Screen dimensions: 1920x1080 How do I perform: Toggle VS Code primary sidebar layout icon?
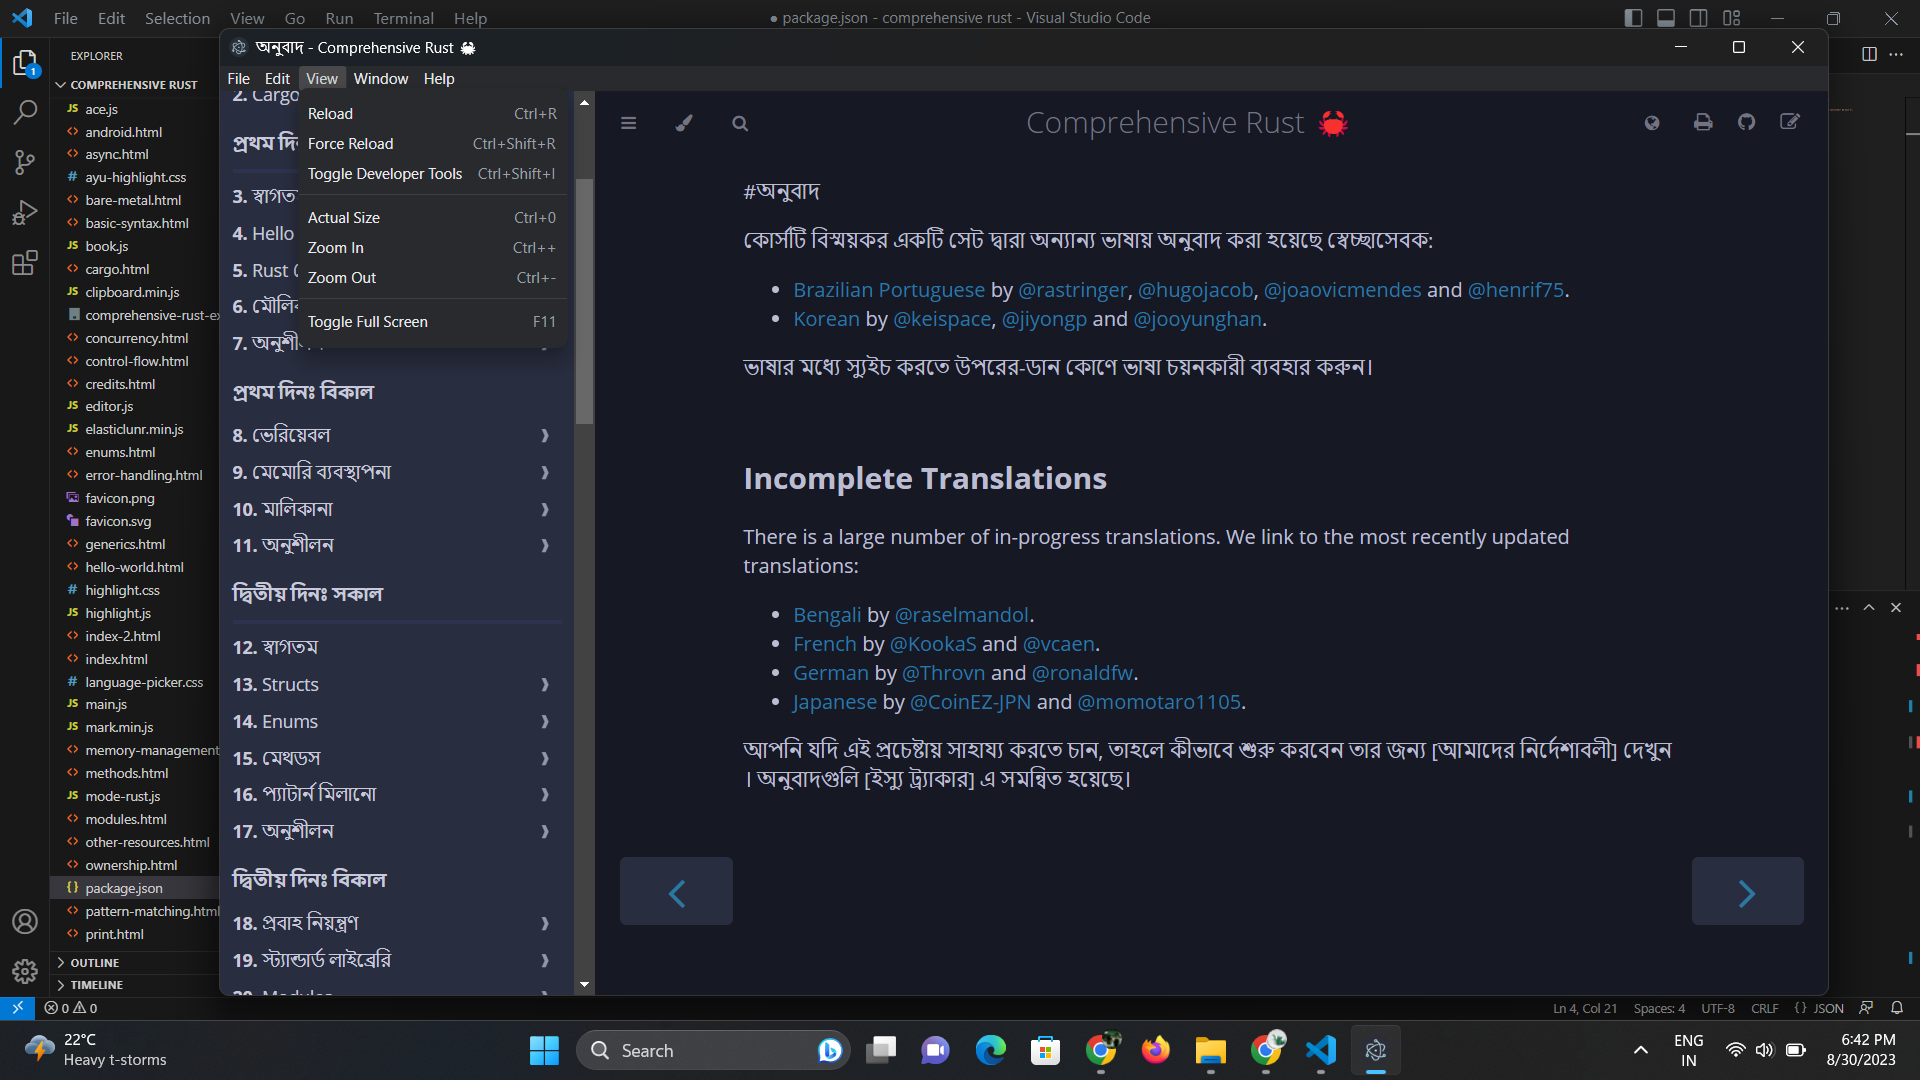(x=1633, y=18)
